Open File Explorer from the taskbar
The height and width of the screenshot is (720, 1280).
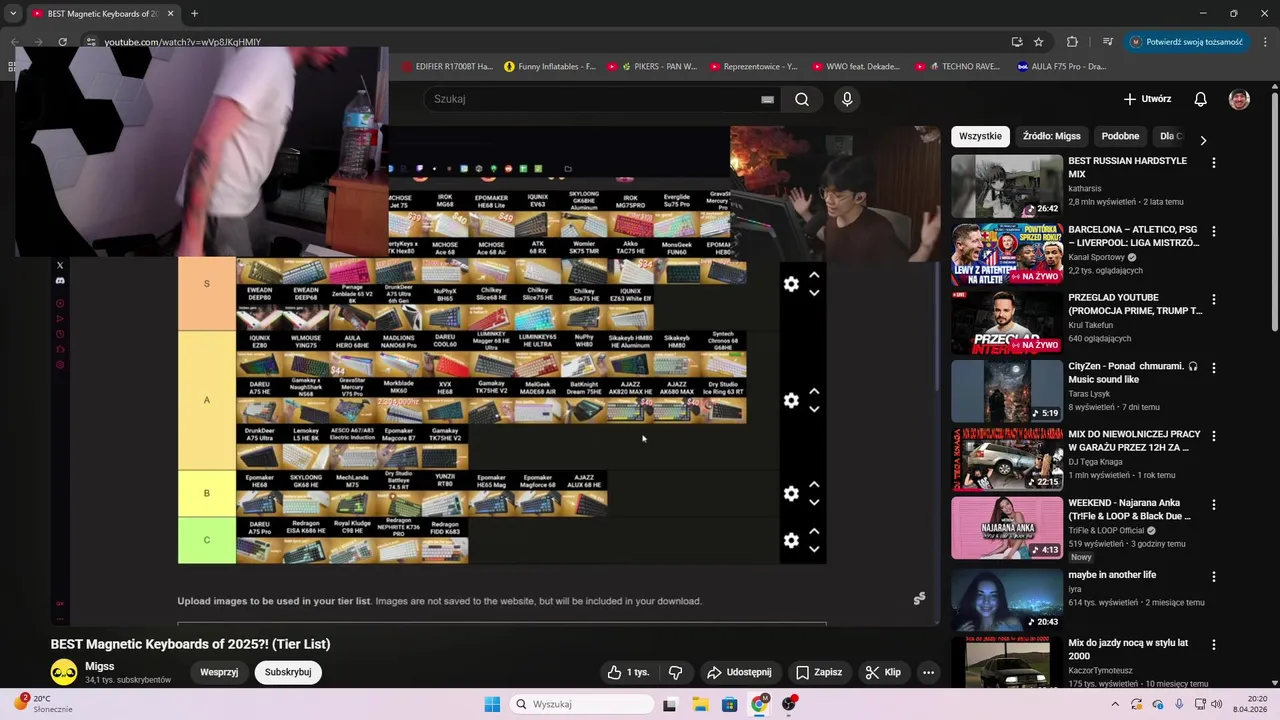pos(700,704)
